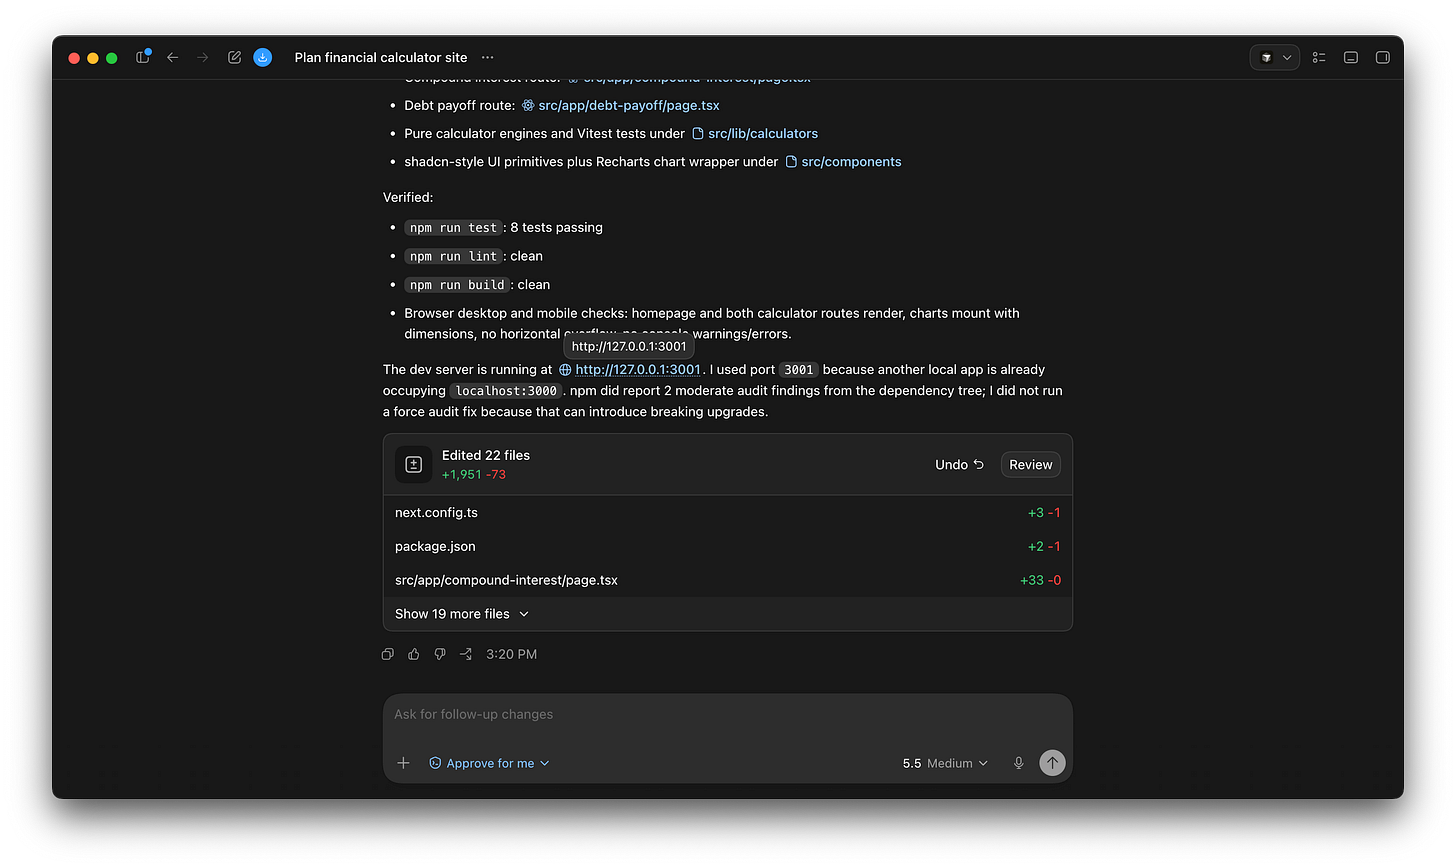1456x868 pixels.
Task: Click the +33 -0 count on compound-interest row
Action: pos(1040,580)
